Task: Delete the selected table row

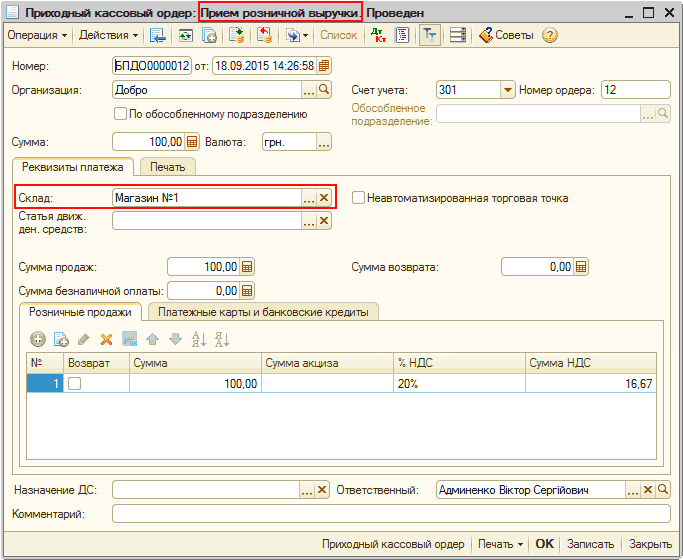Action: [106, 339]
